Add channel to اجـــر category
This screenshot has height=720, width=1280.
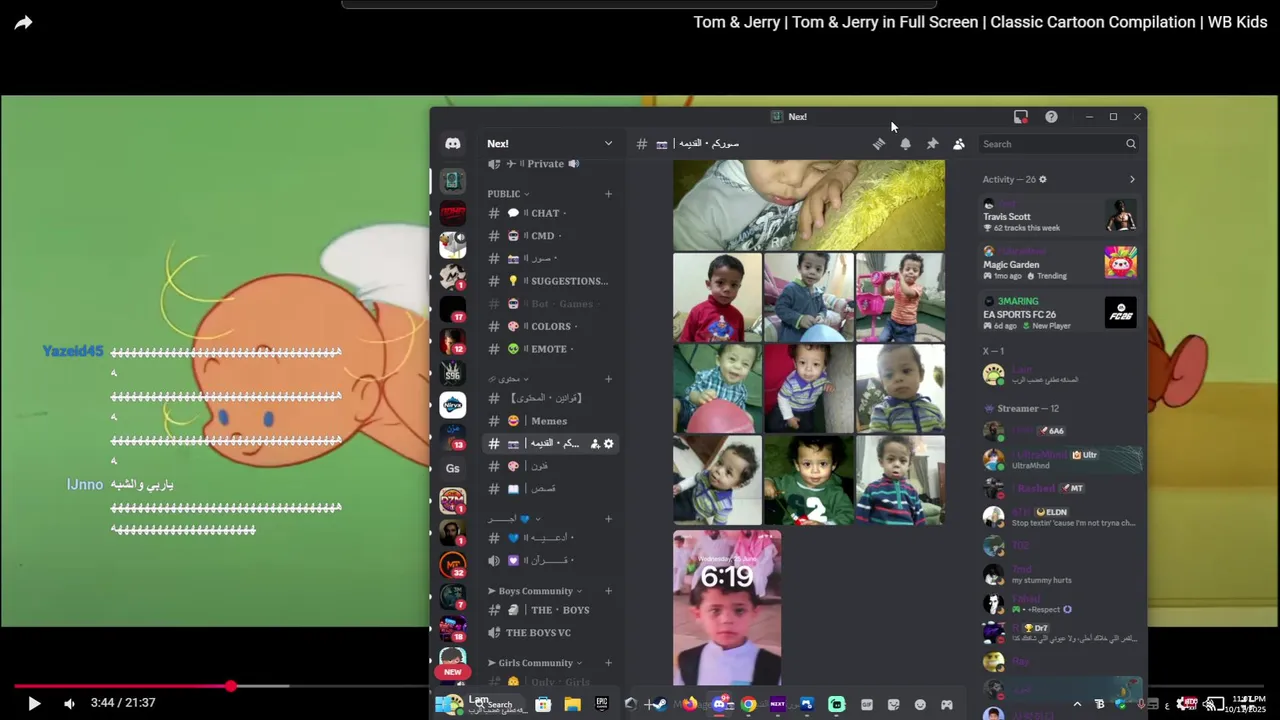(x=608, y=519)
